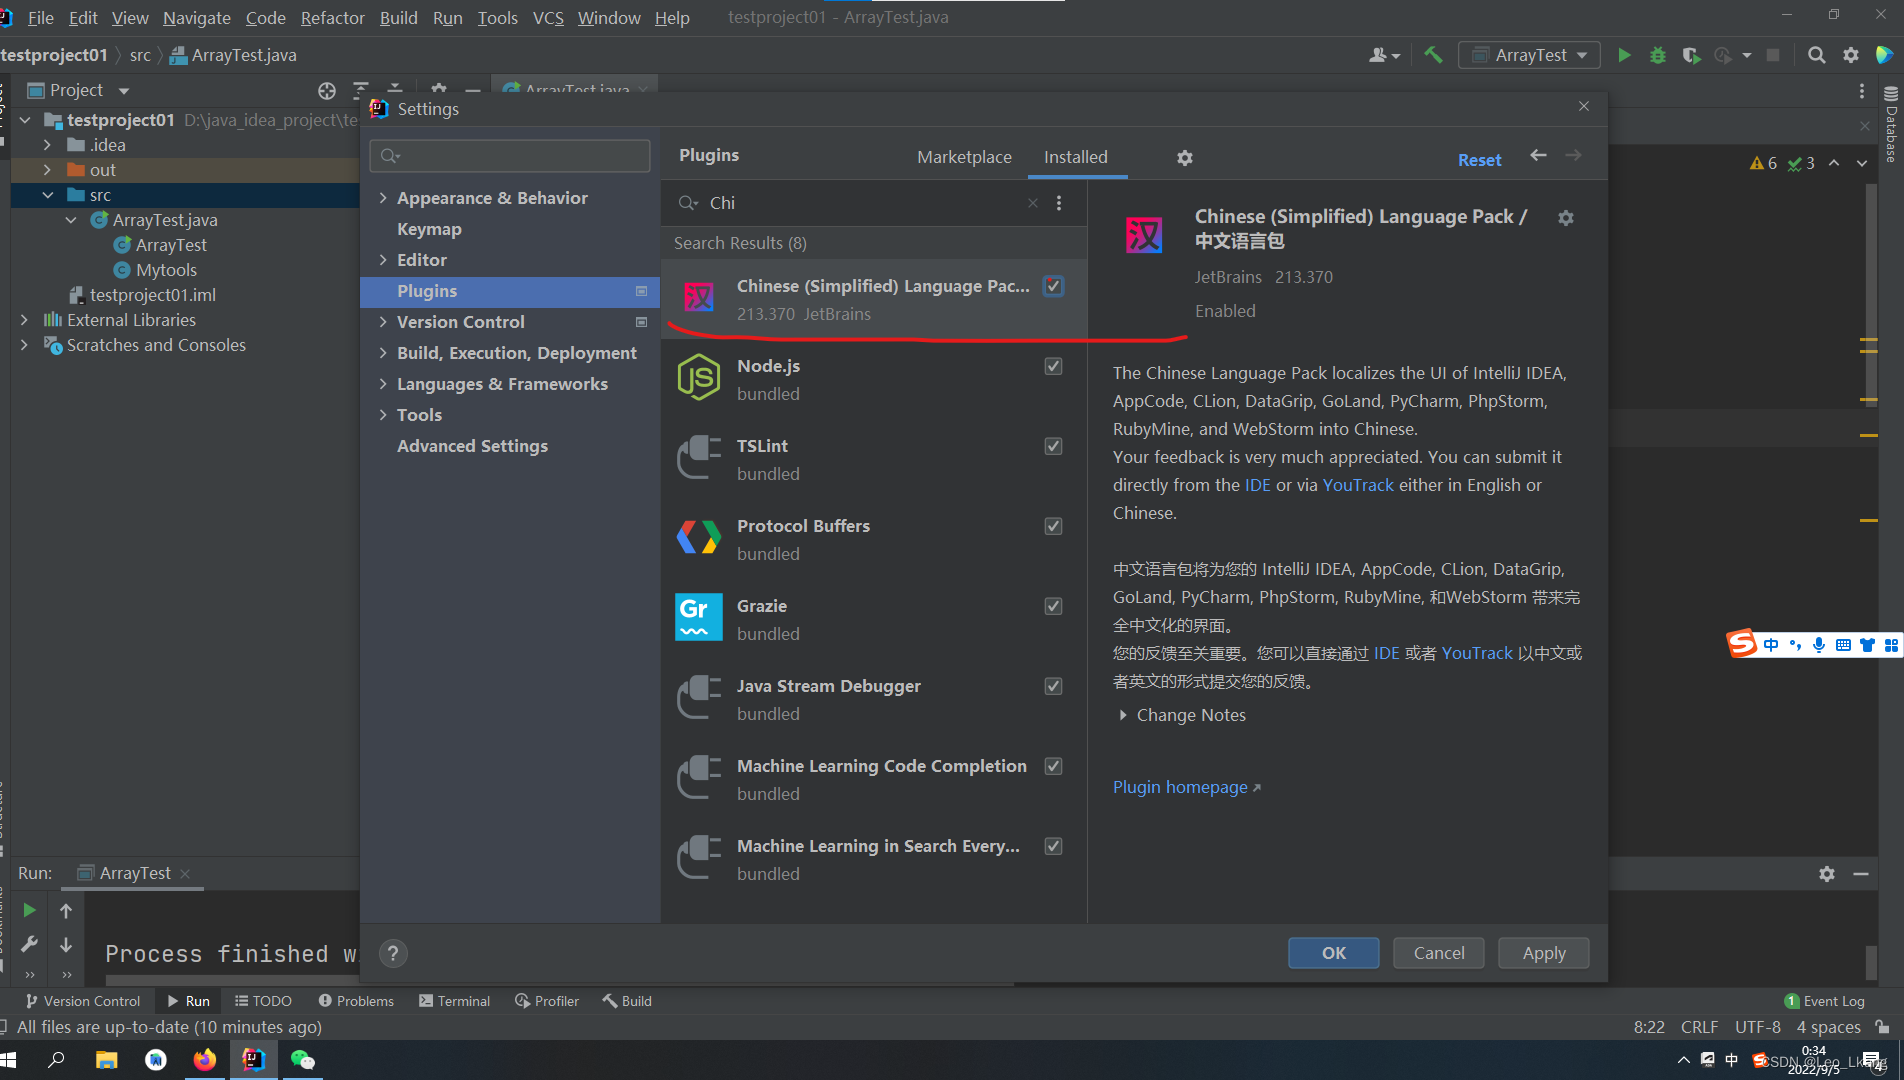Disable the Chinese (Simplified) Language Pack checkbox
The height and width of the screenshot is (1080, 1904).
[x=1053, y=286]
